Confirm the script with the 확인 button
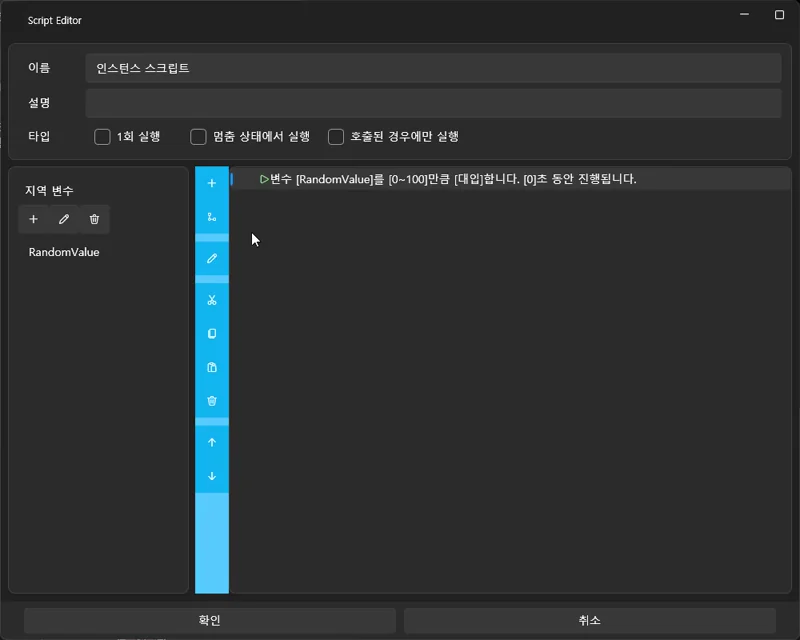The height and width of the screenshot is (640, 800). tap(209, 619)
